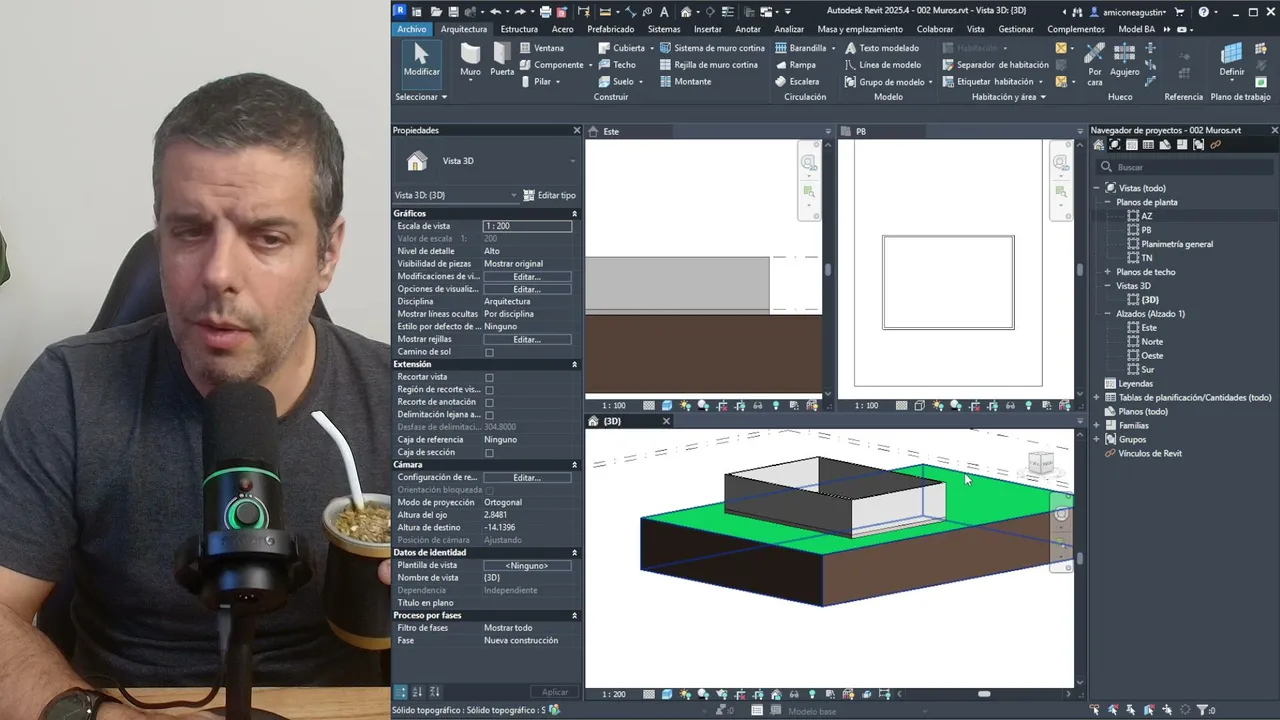Select the Escalera stair tool
The width and height of the screenshot is (1280, 720).
click(798, 82)
